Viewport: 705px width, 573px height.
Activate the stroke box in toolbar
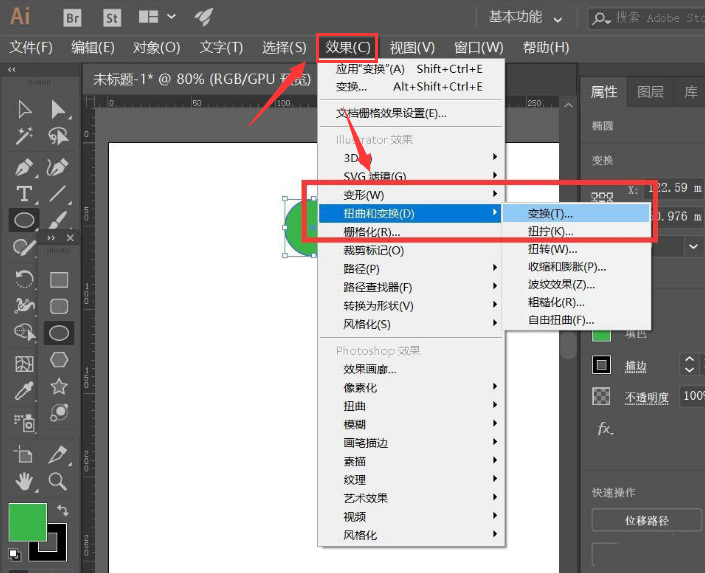pyautogui.click(x=48, y=544)
